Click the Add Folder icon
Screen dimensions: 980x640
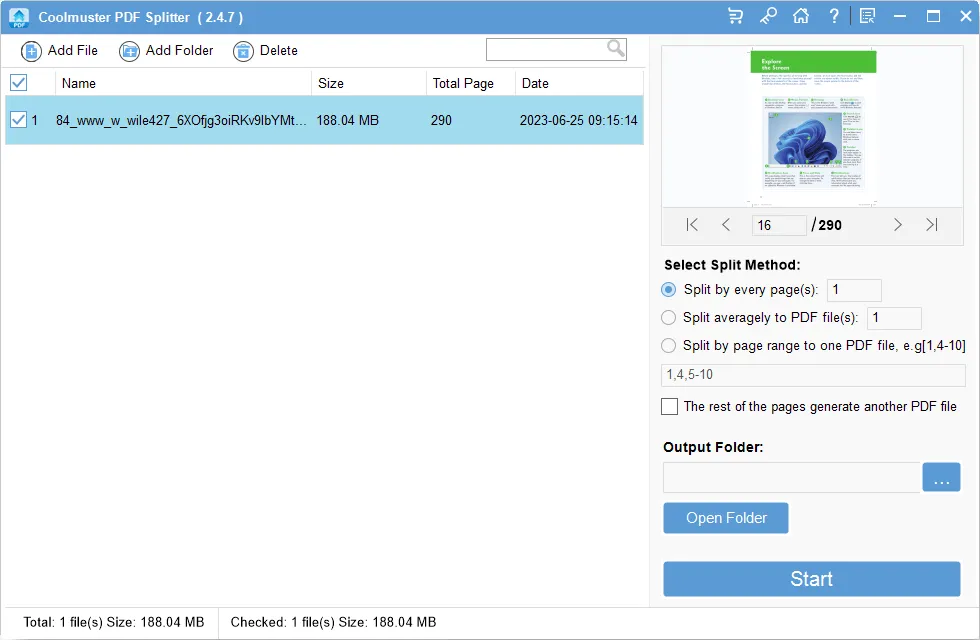pos(129,51)
